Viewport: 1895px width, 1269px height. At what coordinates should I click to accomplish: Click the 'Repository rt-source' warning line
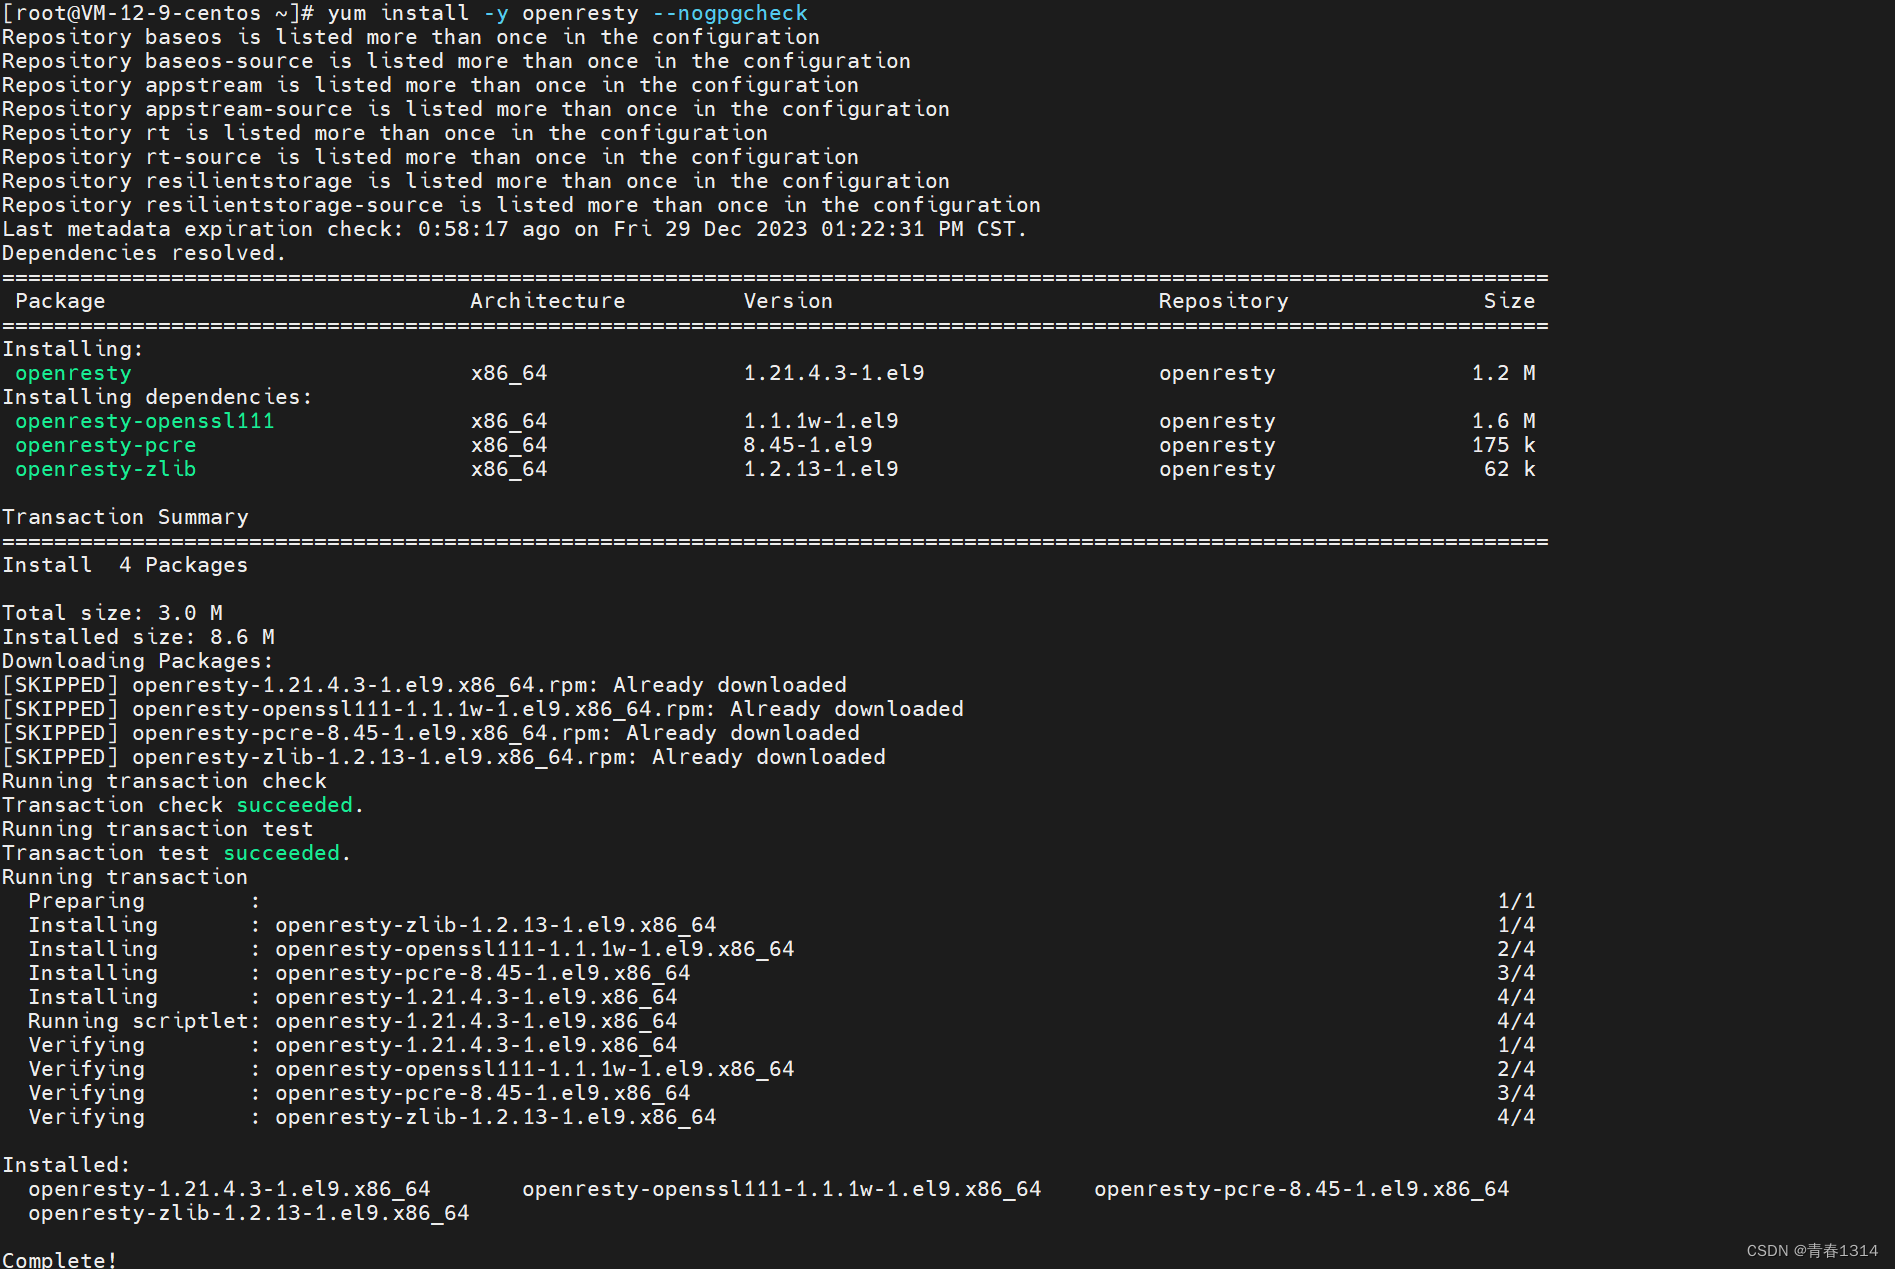[430, 157]
